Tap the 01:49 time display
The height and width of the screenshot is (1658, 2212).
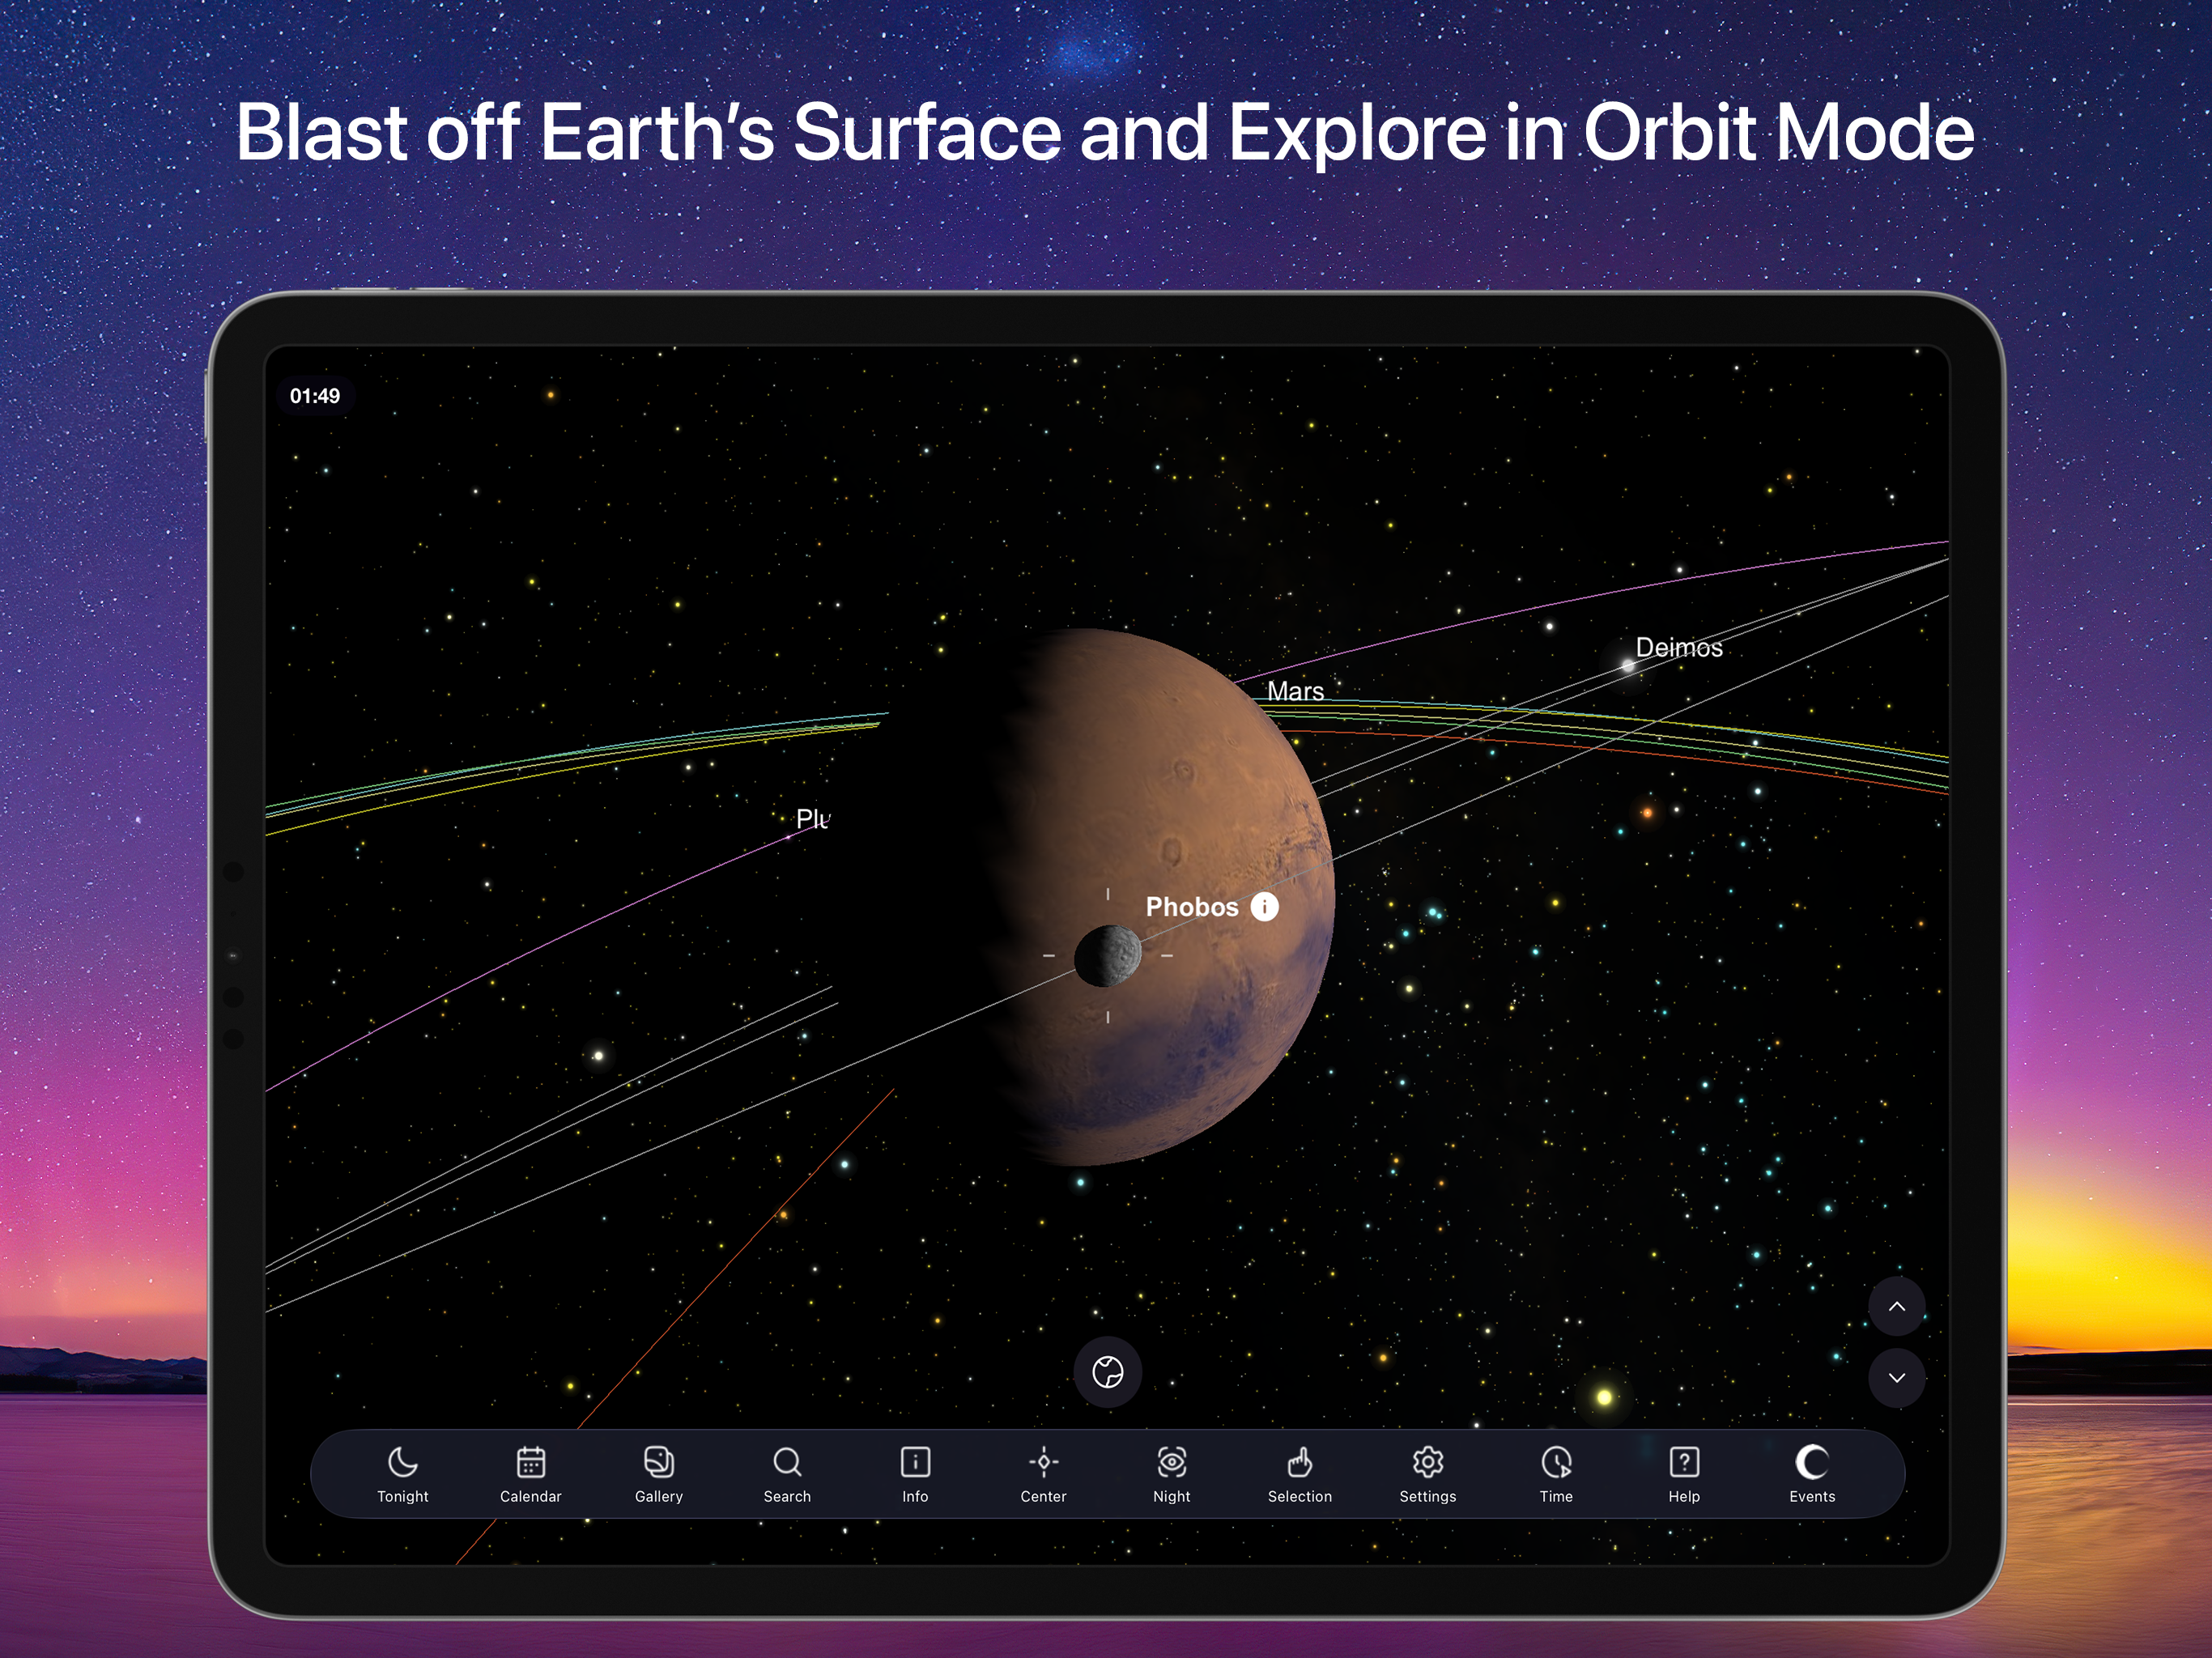click(315, 396)
